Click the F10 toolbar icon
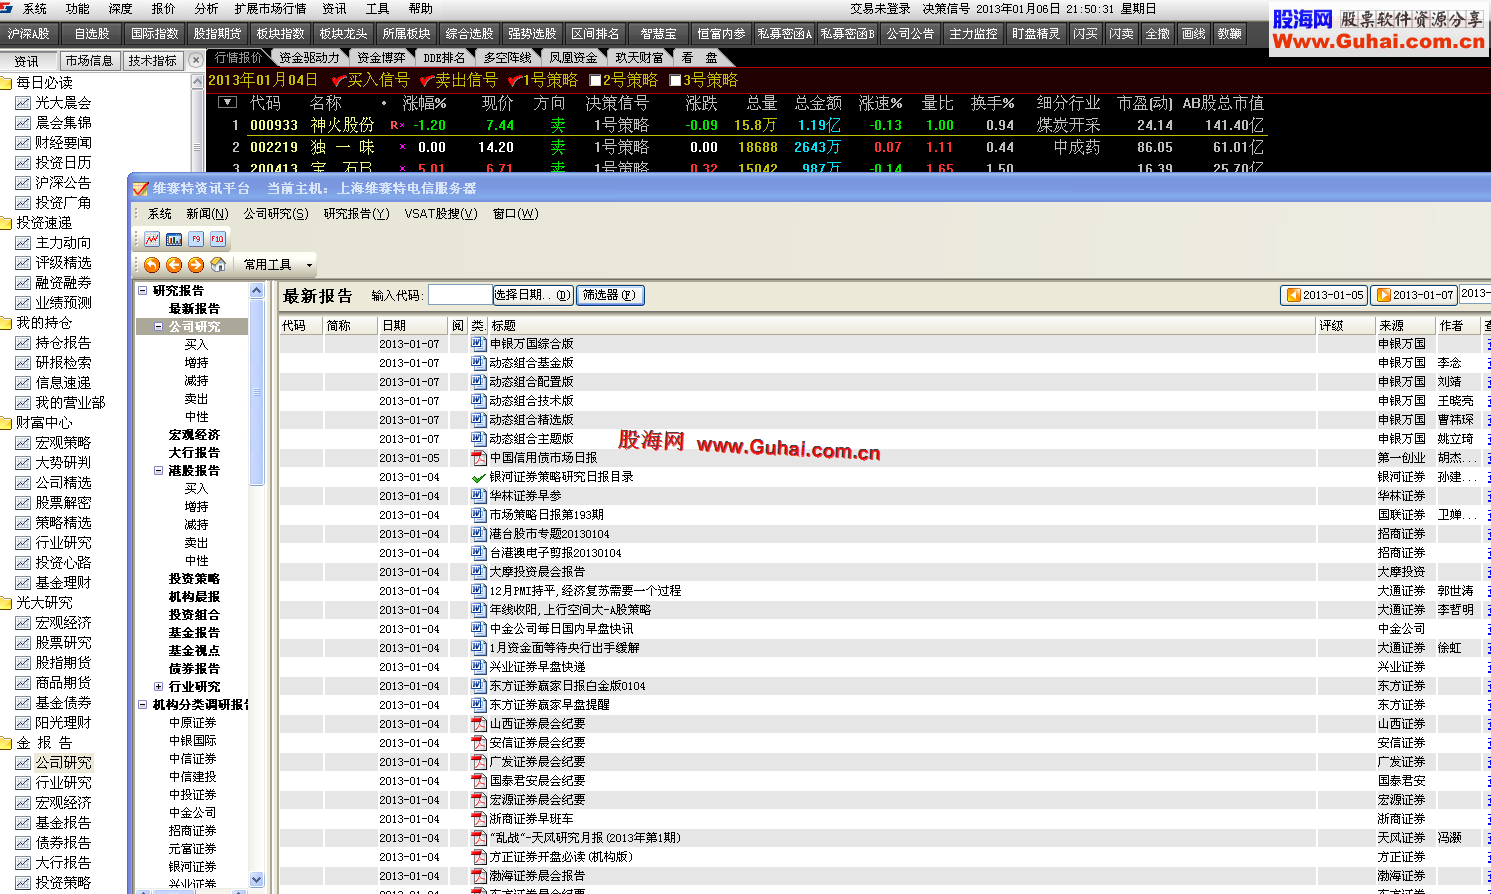The image size is (1491, 894). click(218, 239)
